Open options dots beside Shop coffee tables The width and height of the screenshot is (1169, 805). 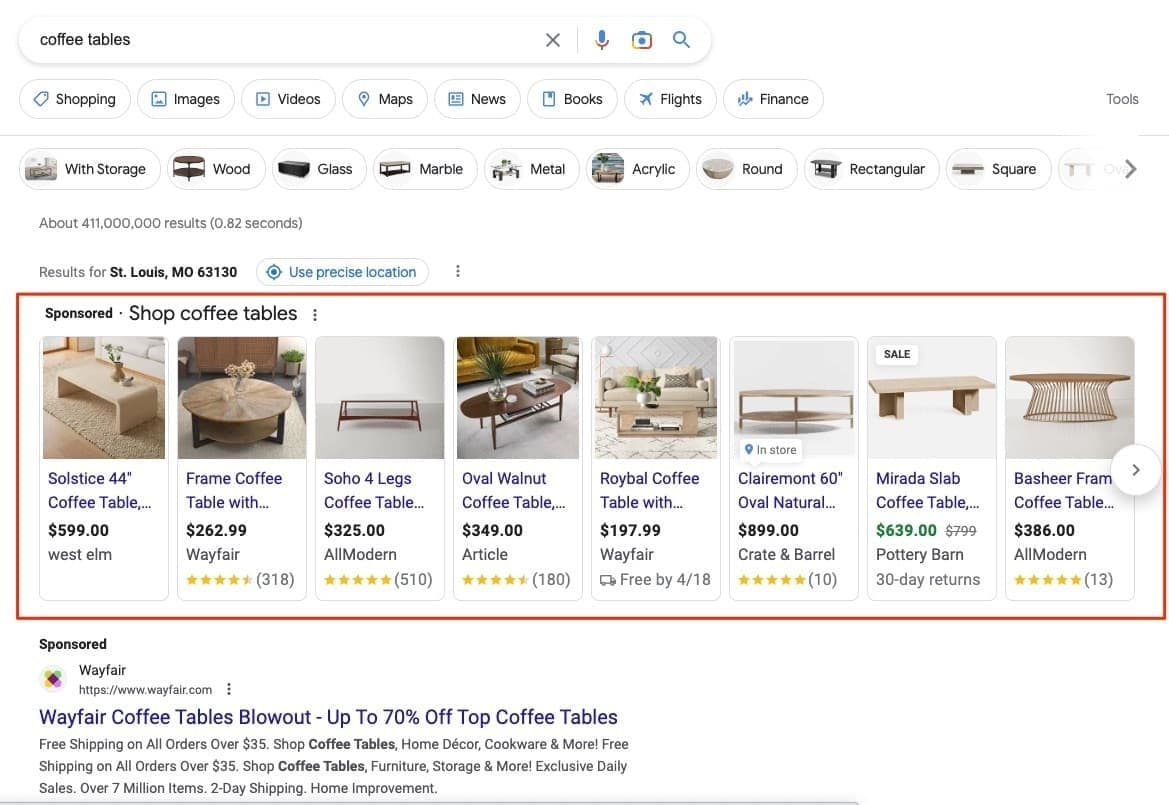(x=315, y=315)
